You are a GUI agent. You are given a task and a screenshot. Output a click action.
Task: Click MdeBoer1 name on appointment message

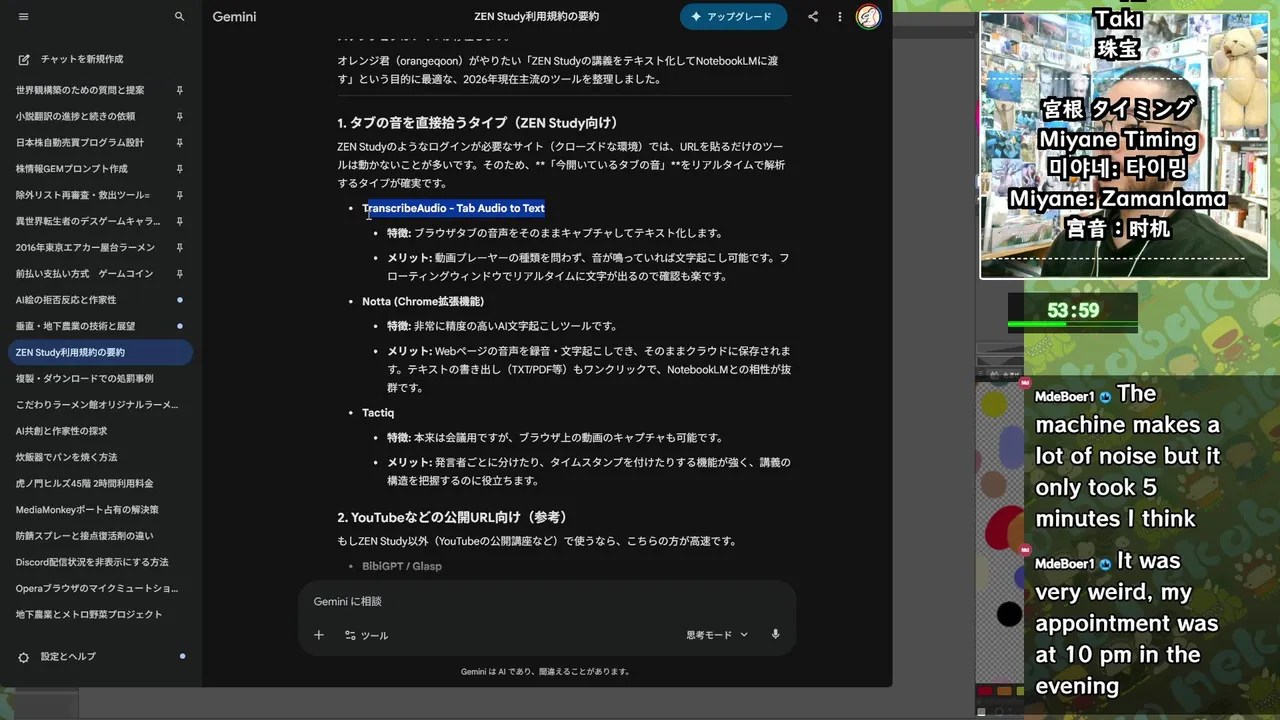click(1064, 564)
